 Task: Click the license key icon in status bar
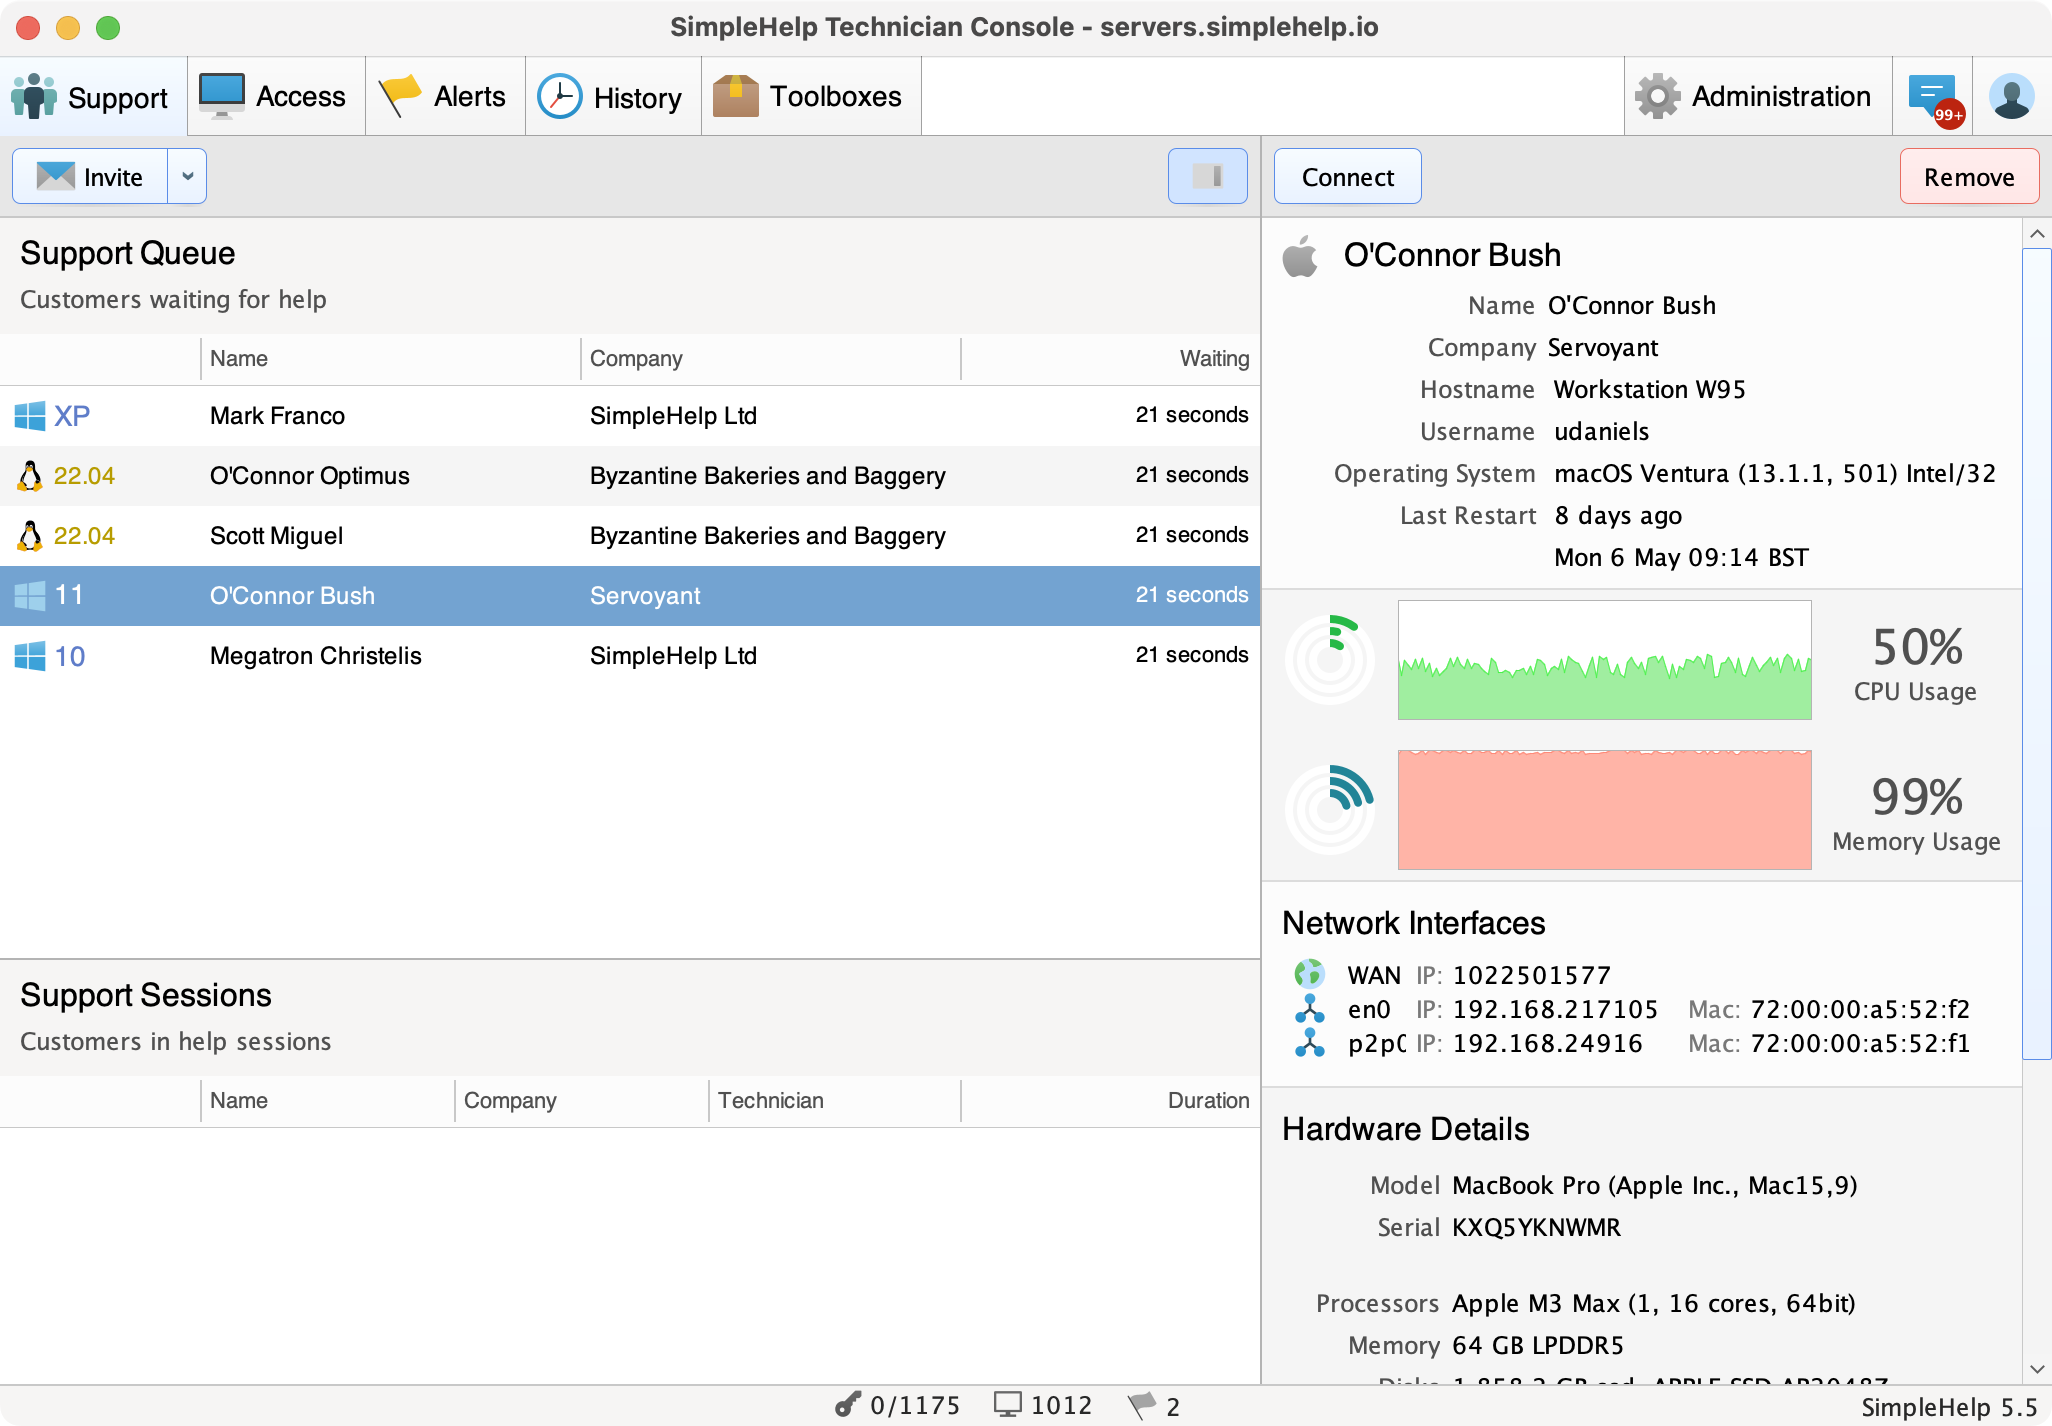point(847,1405)
